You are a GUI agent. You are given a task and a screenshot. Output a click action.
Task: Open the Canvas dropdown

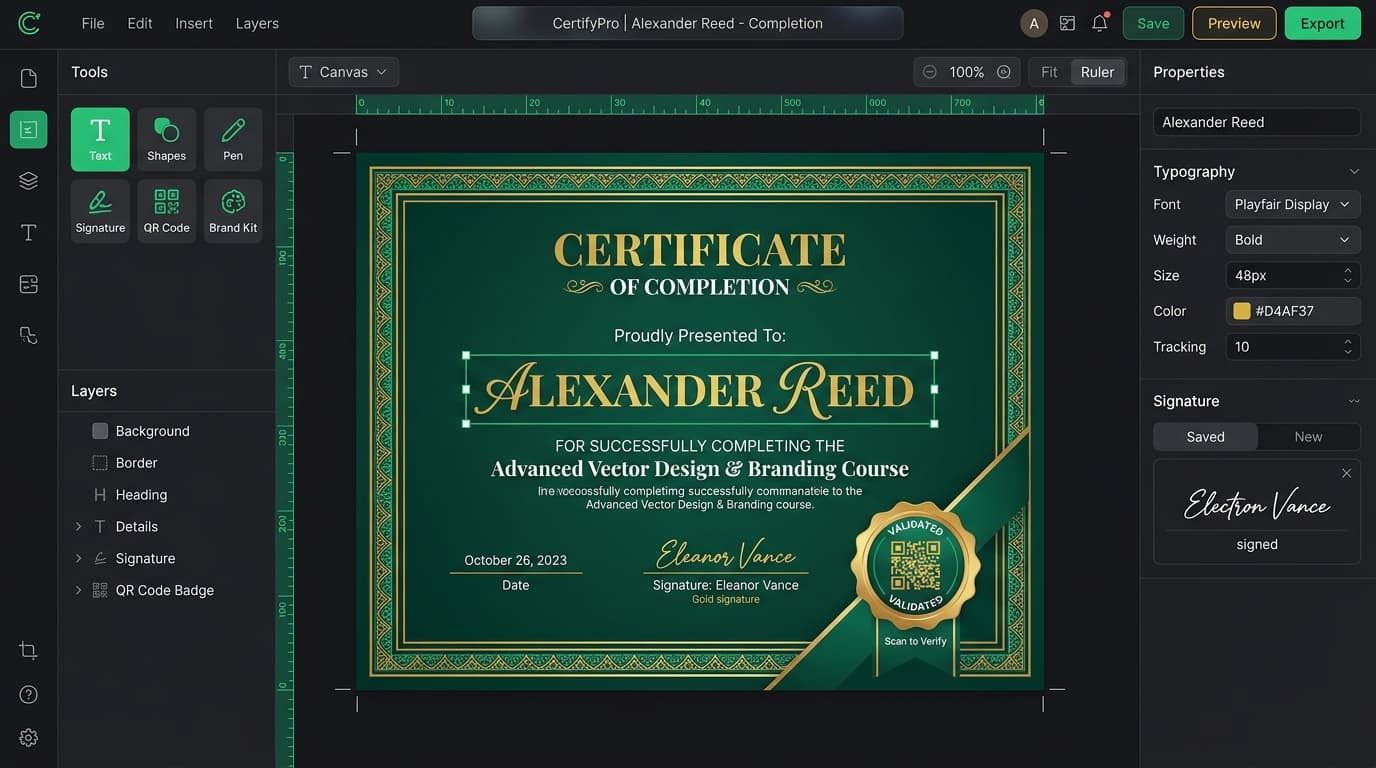pos(344,72)
